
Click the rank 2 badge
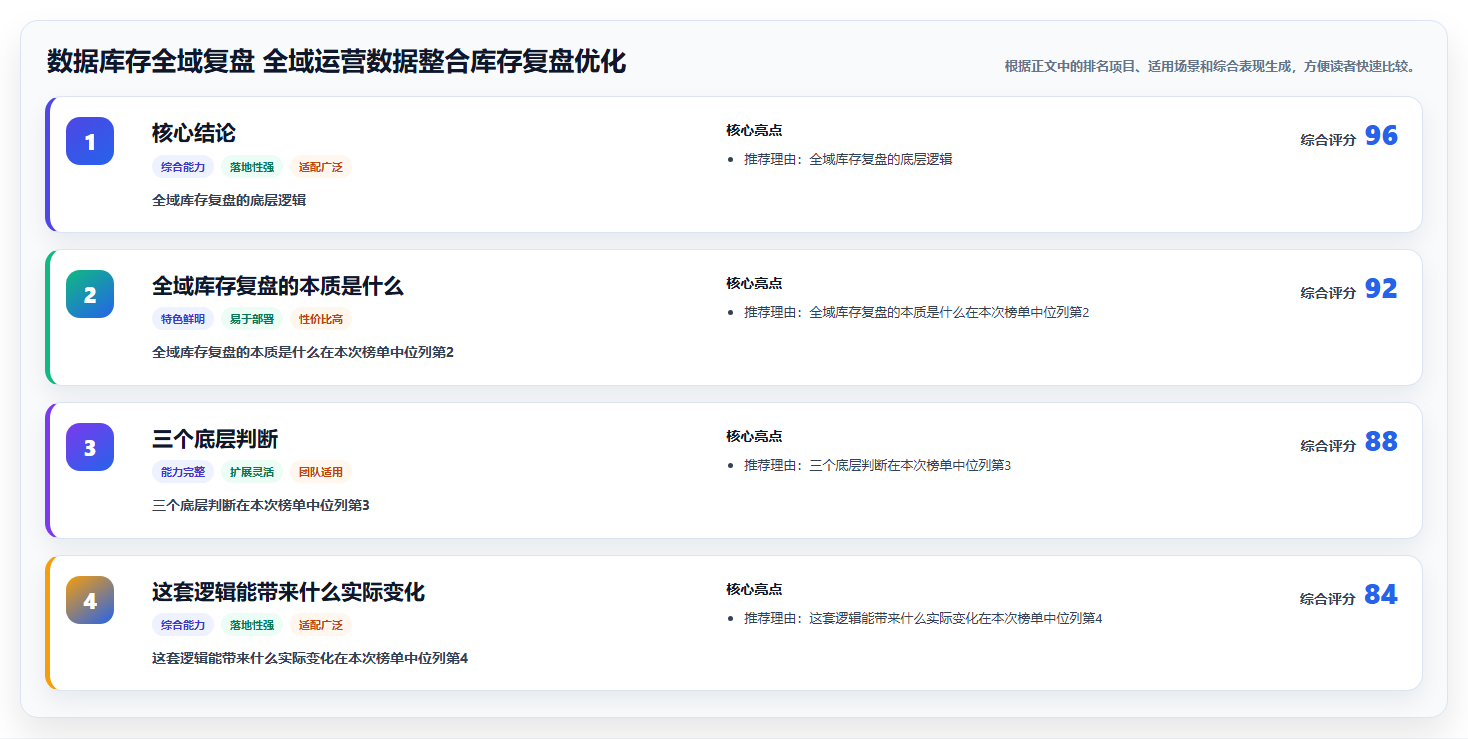click(x=90, y=294)
